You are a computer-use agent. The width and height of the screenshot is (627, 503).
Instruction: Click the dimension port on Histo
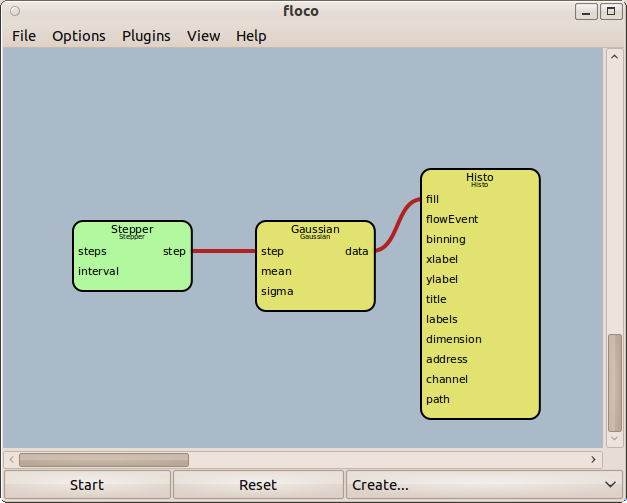[x=454, y=339]
